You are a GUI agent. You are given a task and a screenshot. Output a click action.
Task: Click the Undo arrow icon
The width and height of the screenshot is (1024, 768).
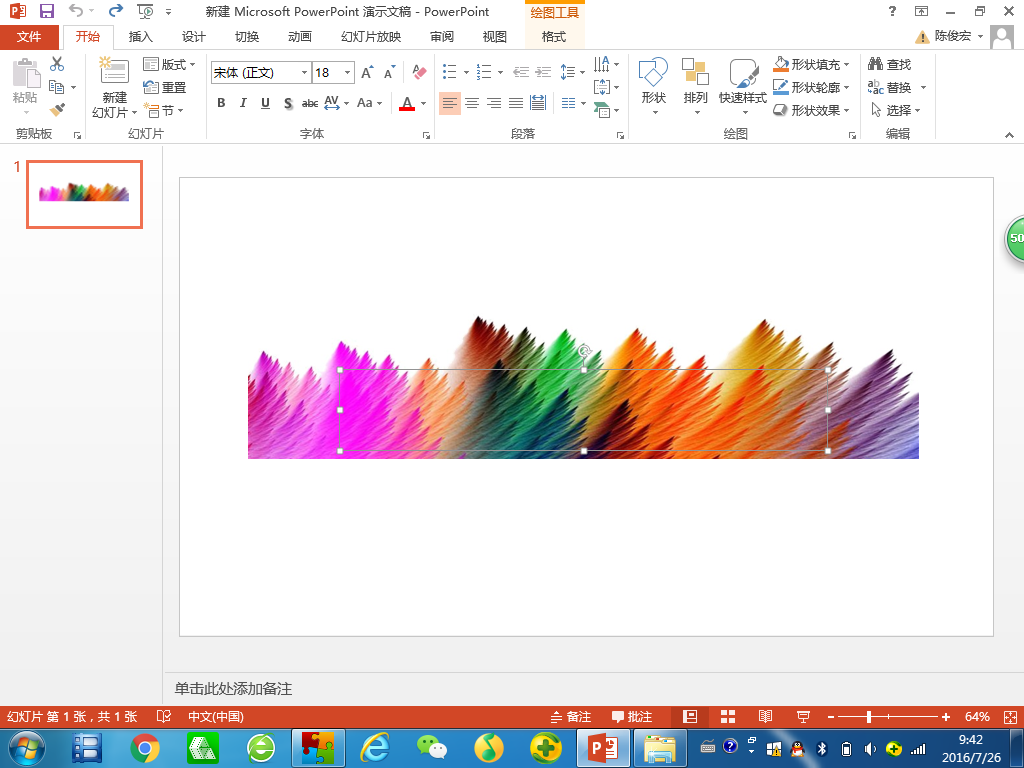[x=76, y=10]
